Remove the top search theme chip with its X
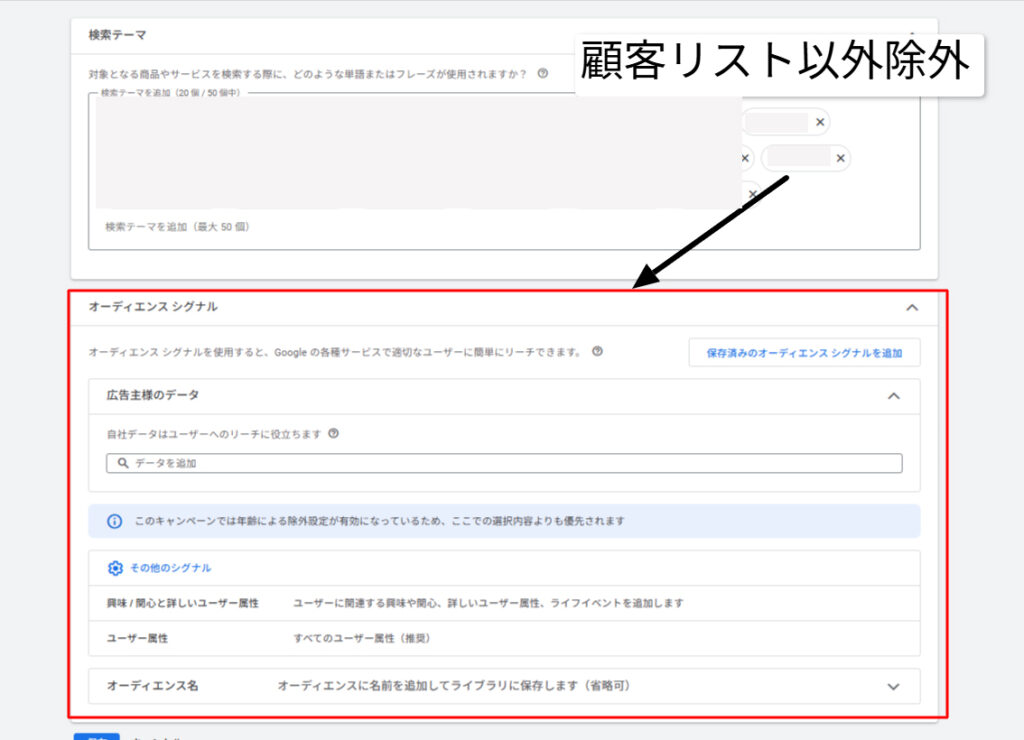This screenshot has height=740, width=1024. [x=820, y=122]
